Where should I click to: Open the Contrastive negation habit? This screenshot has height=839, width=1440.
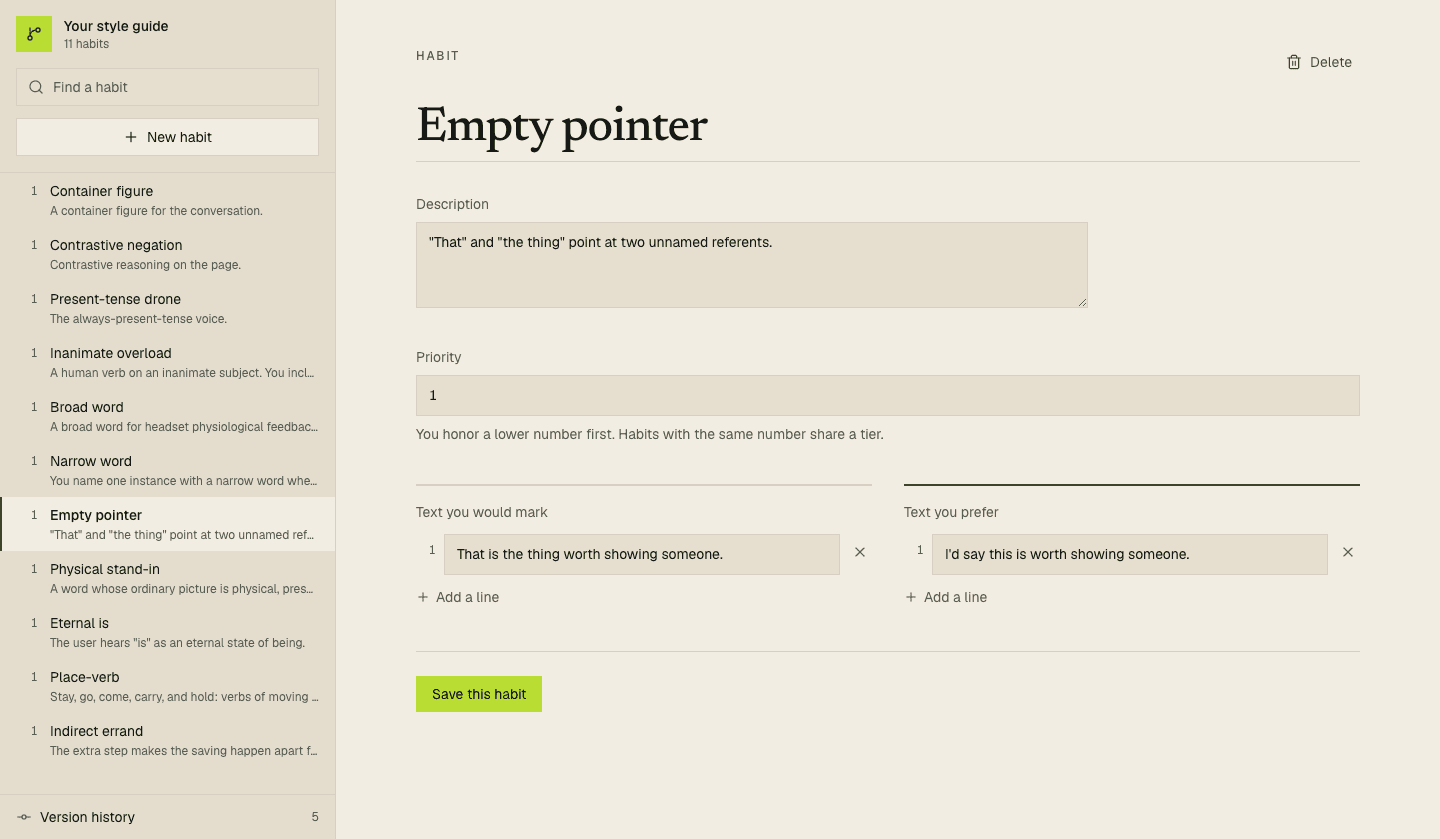pyautogui.click(x=167, y=254)
